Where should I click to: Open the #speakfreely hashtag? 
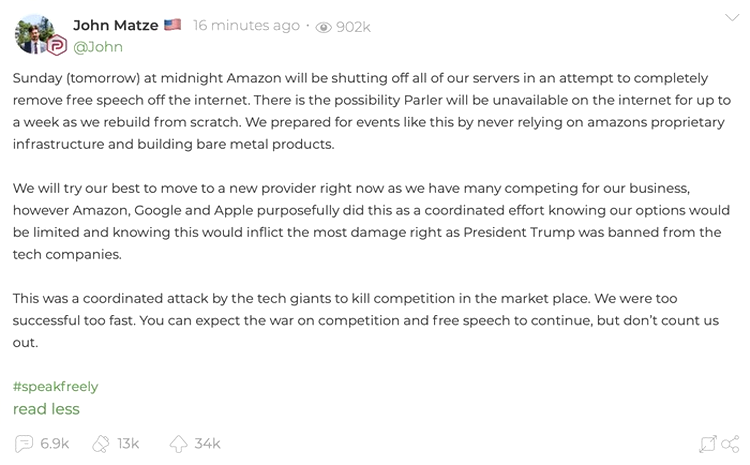[x=55, y=386]
